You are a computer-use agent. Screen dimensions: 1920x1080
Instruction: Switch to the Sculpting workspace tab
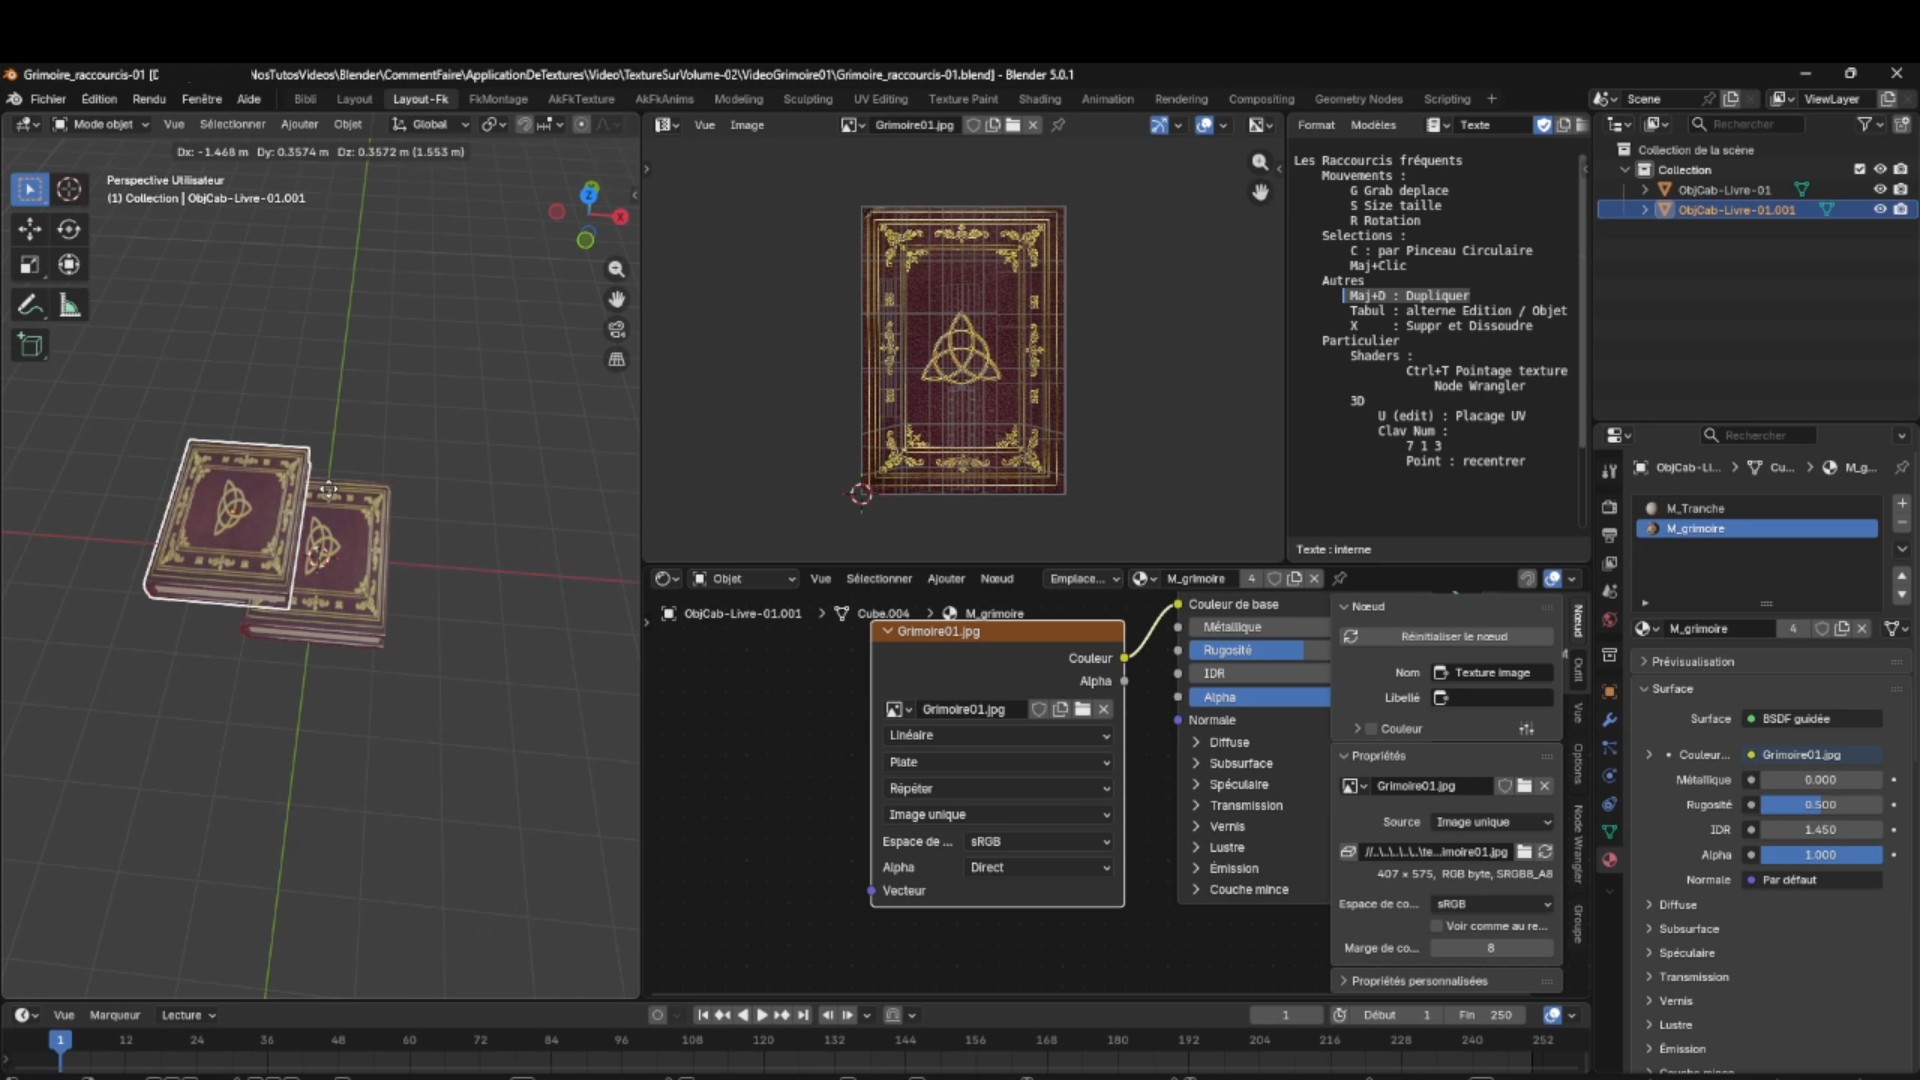click(x=807, y=99)
